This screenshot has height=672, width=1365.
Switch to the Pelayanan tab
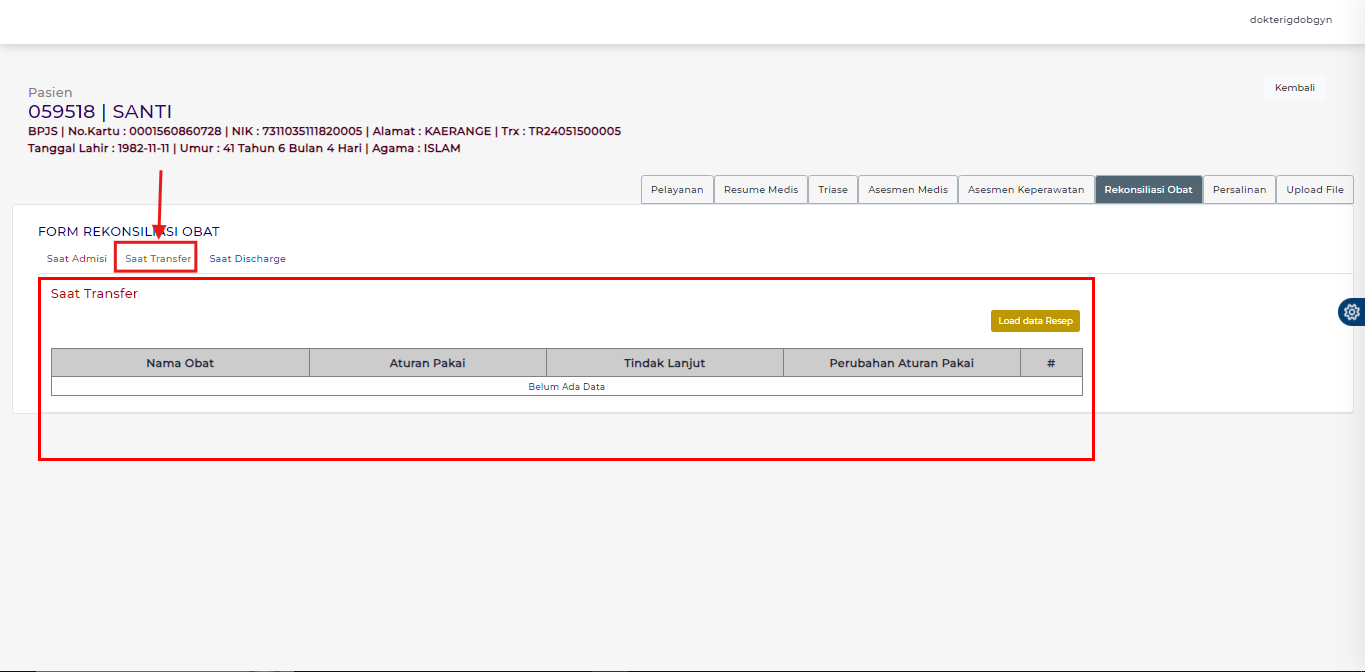point(677,190)
